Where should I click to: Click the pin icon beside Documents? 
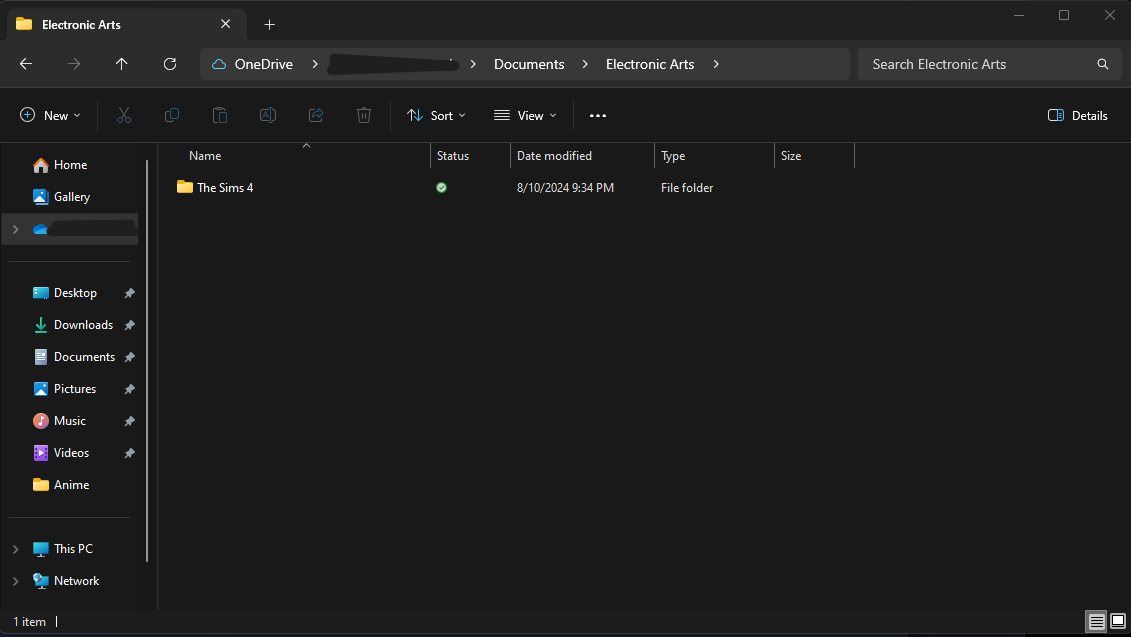coord(129,357)
